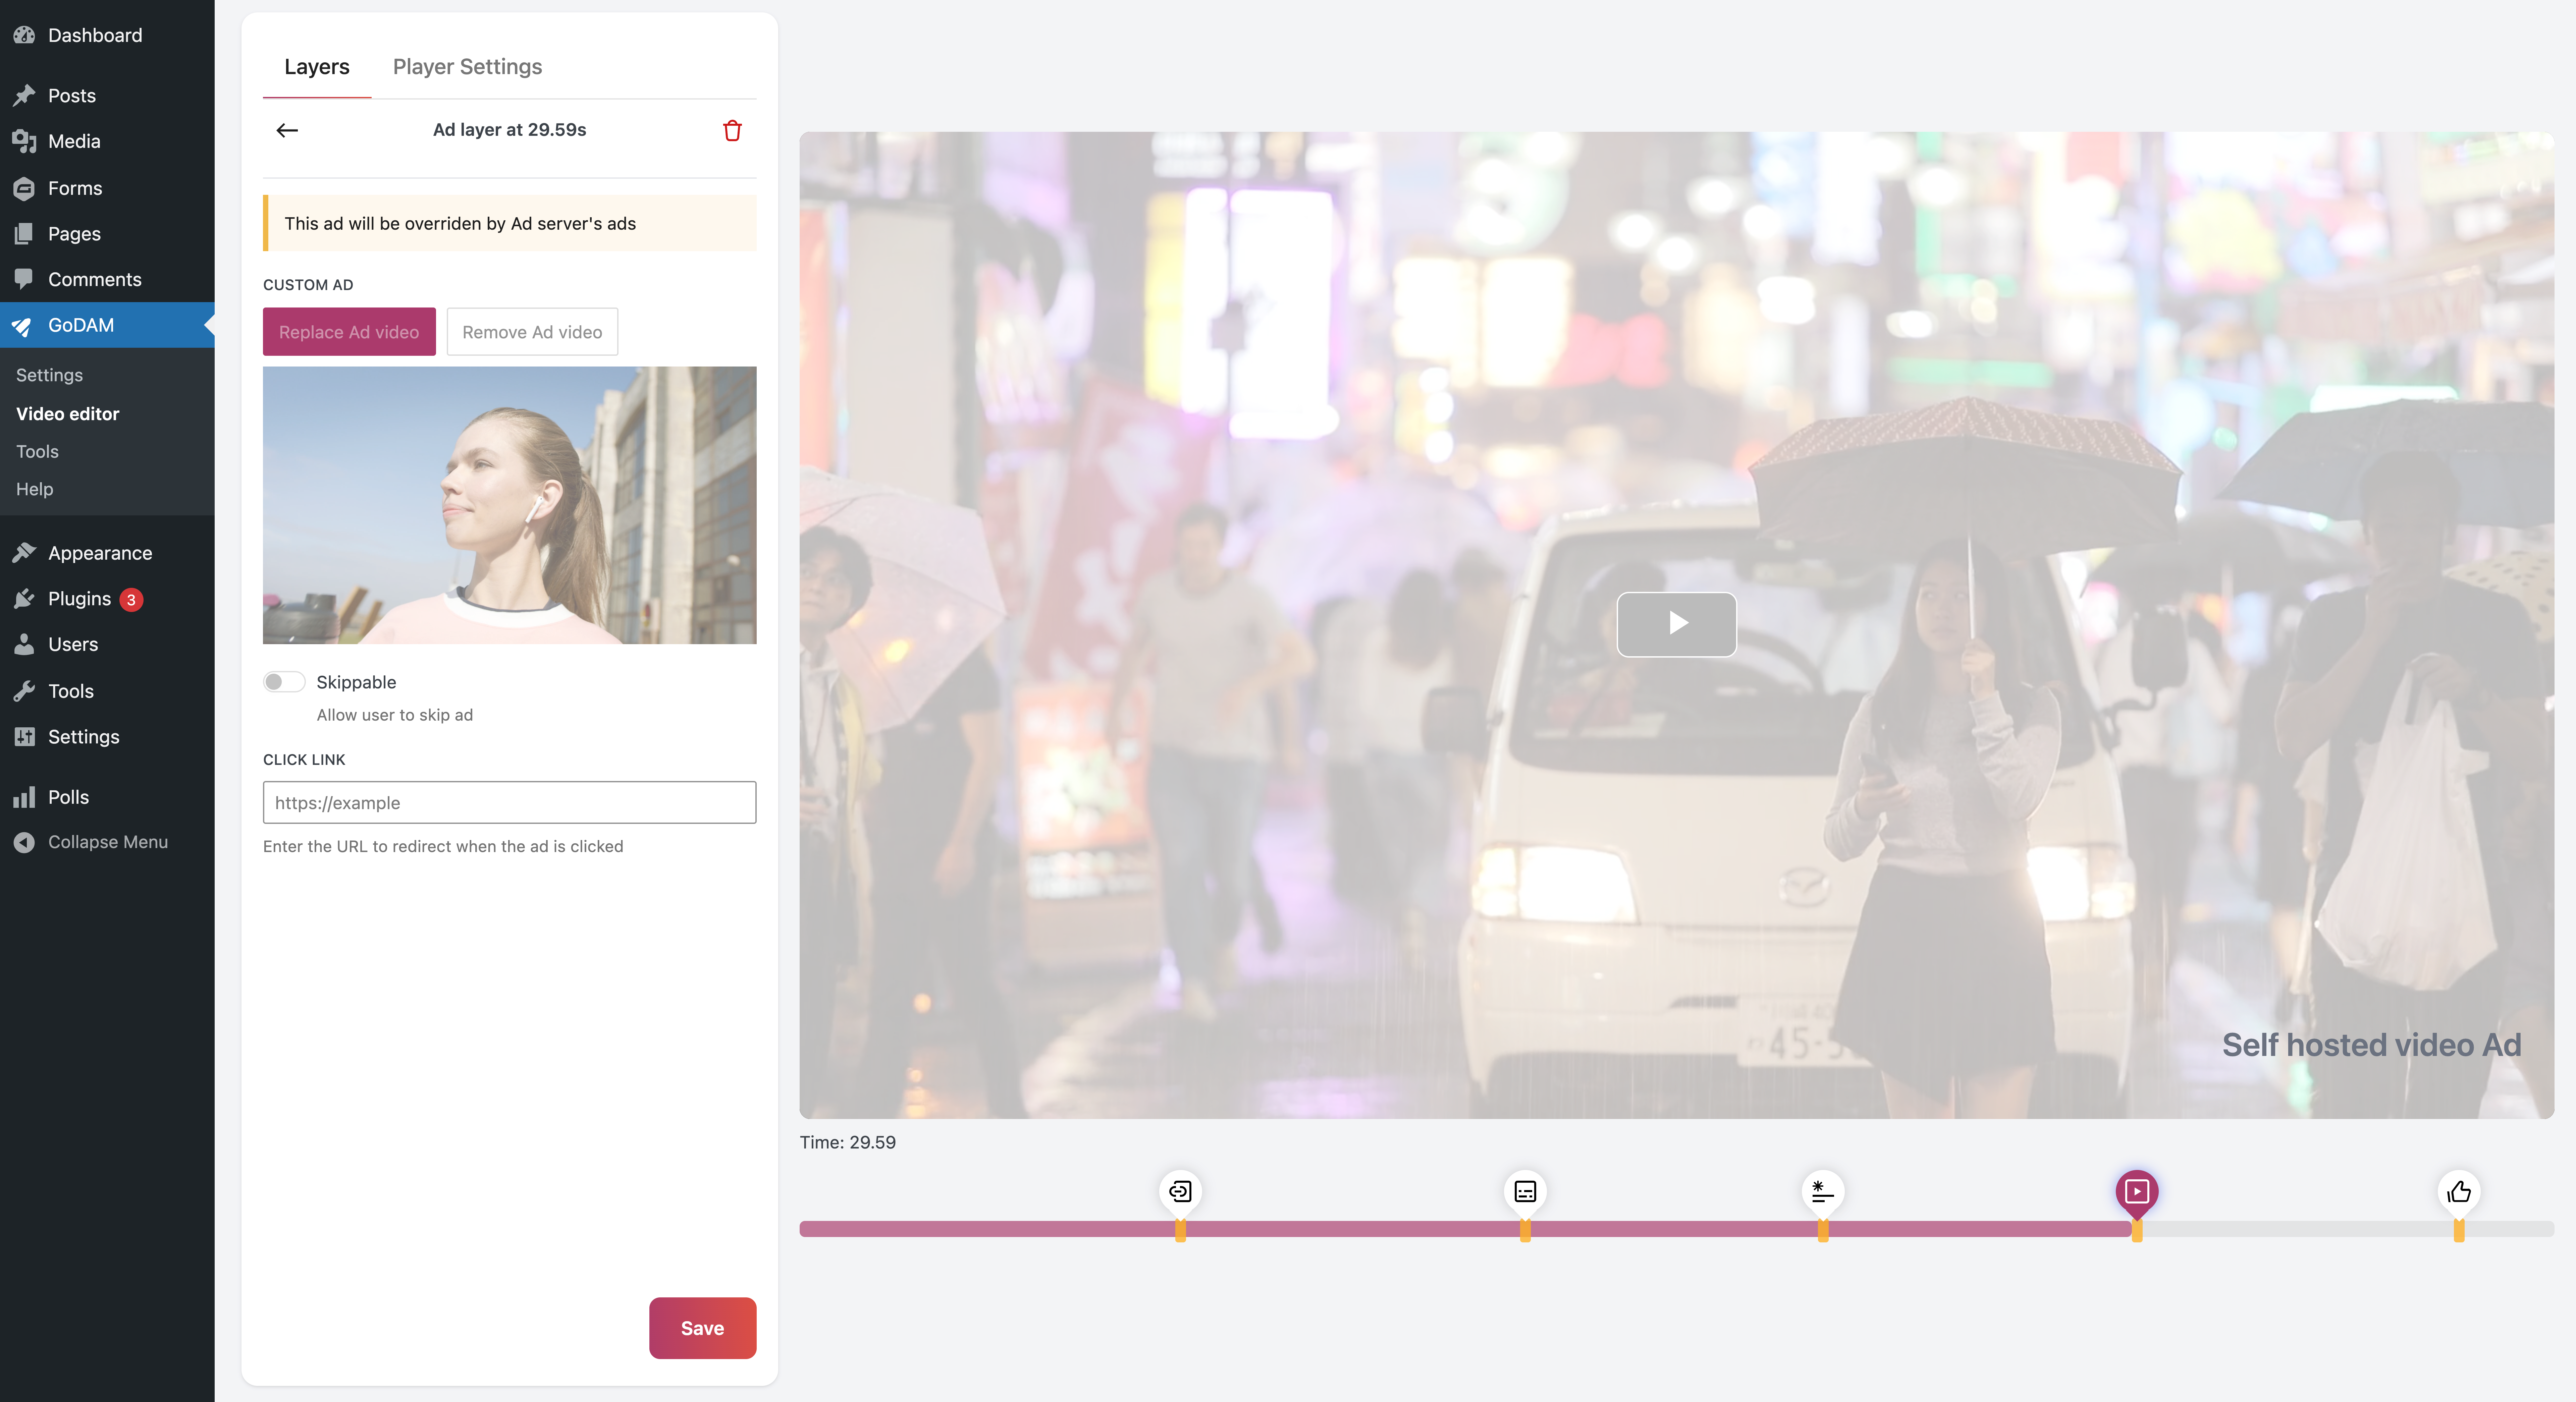Click the 'CLICK LINK' section label
Viewport: 2576px width, 1402px height.
[x=304, y=760]
